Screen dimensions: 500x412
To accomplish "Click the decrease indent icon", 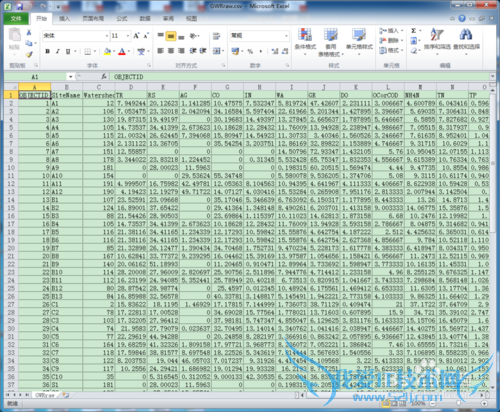I will pyautogui.click(x=193, y=51).
